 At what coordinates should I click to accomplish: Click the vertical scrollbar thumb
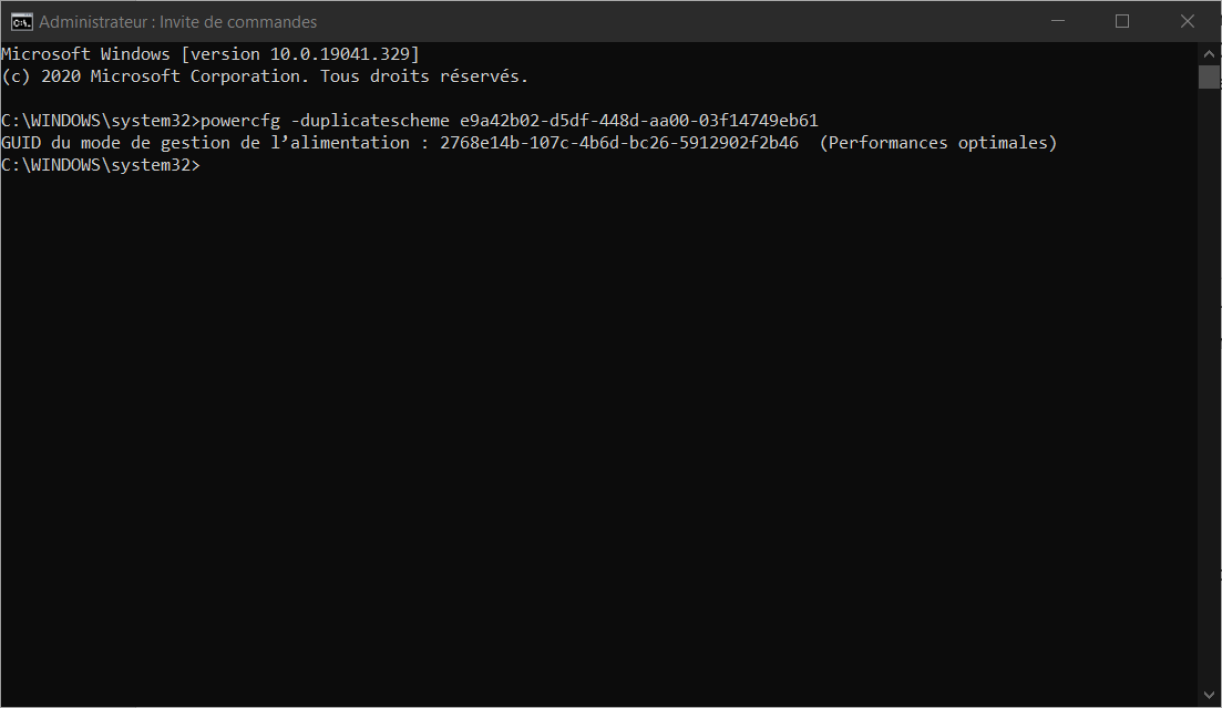tap(1209, 77)
